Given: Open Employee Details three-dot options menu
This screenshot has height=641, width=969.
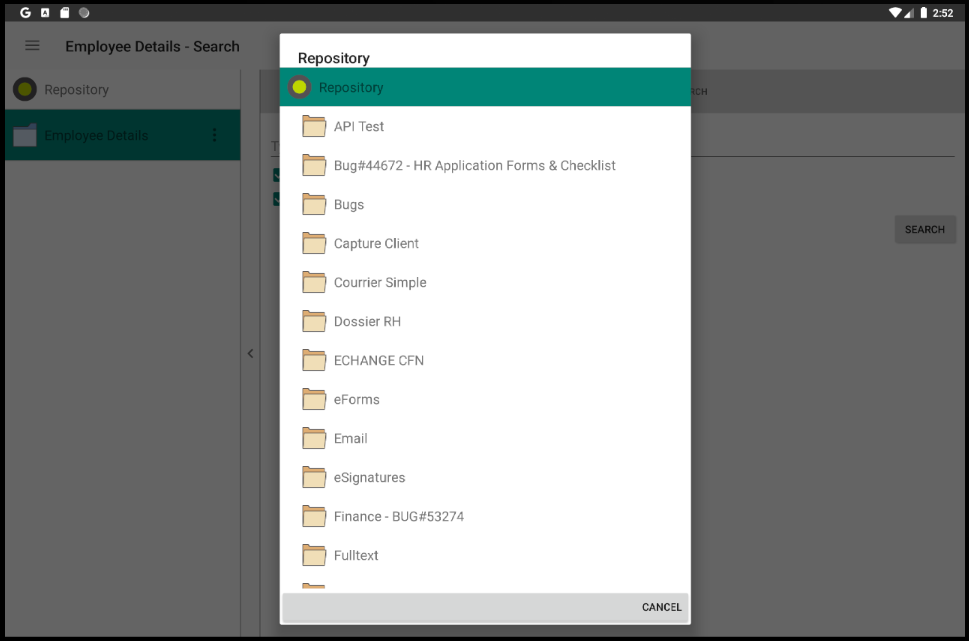Looking at the screenshot, I should coord(214,135).
